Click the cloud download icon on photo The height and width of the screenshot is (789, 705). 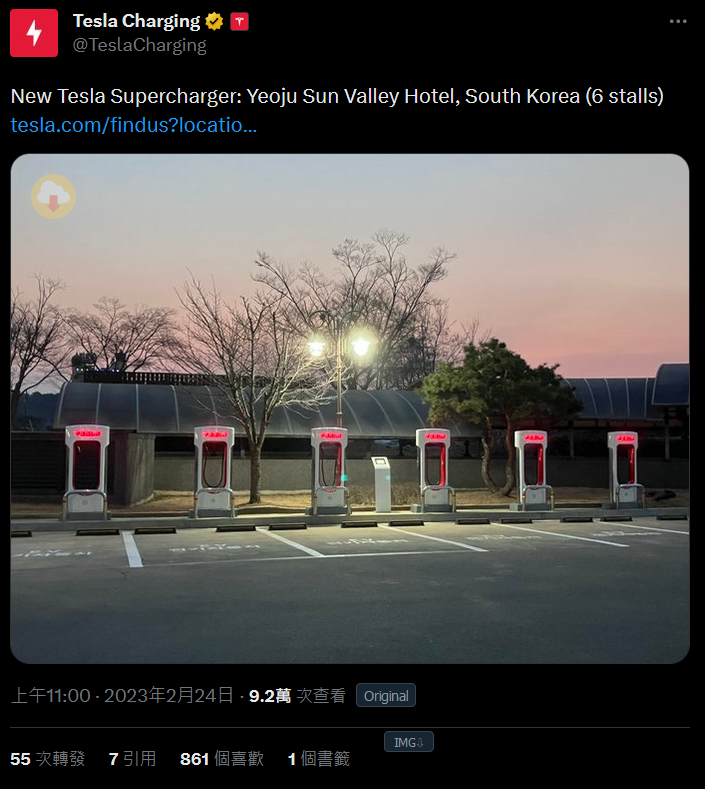[53, 196]
